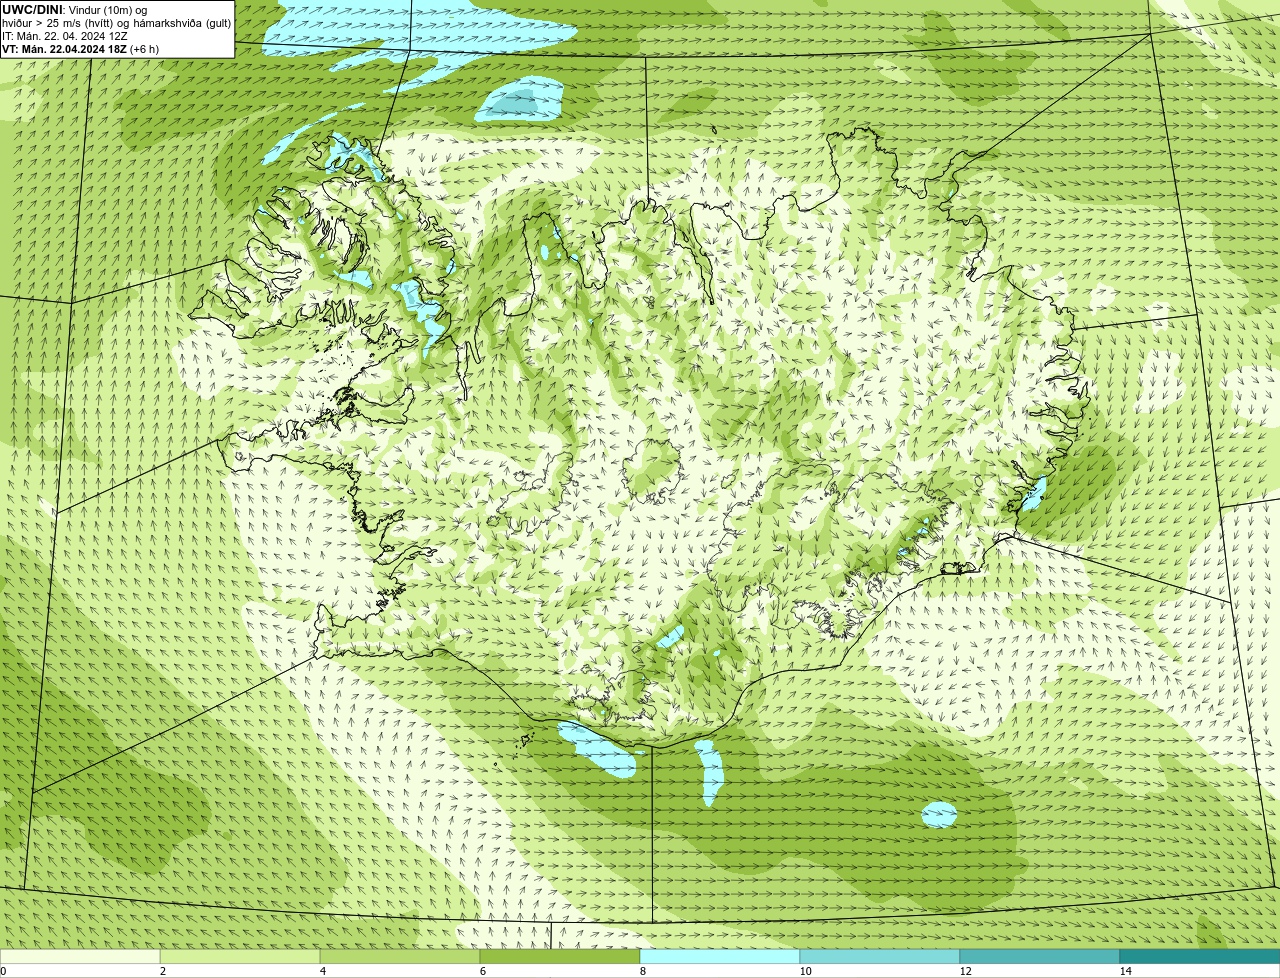The image size is (1280, 978).
Task: Click the legend value label 12
Action: [965, 971]
